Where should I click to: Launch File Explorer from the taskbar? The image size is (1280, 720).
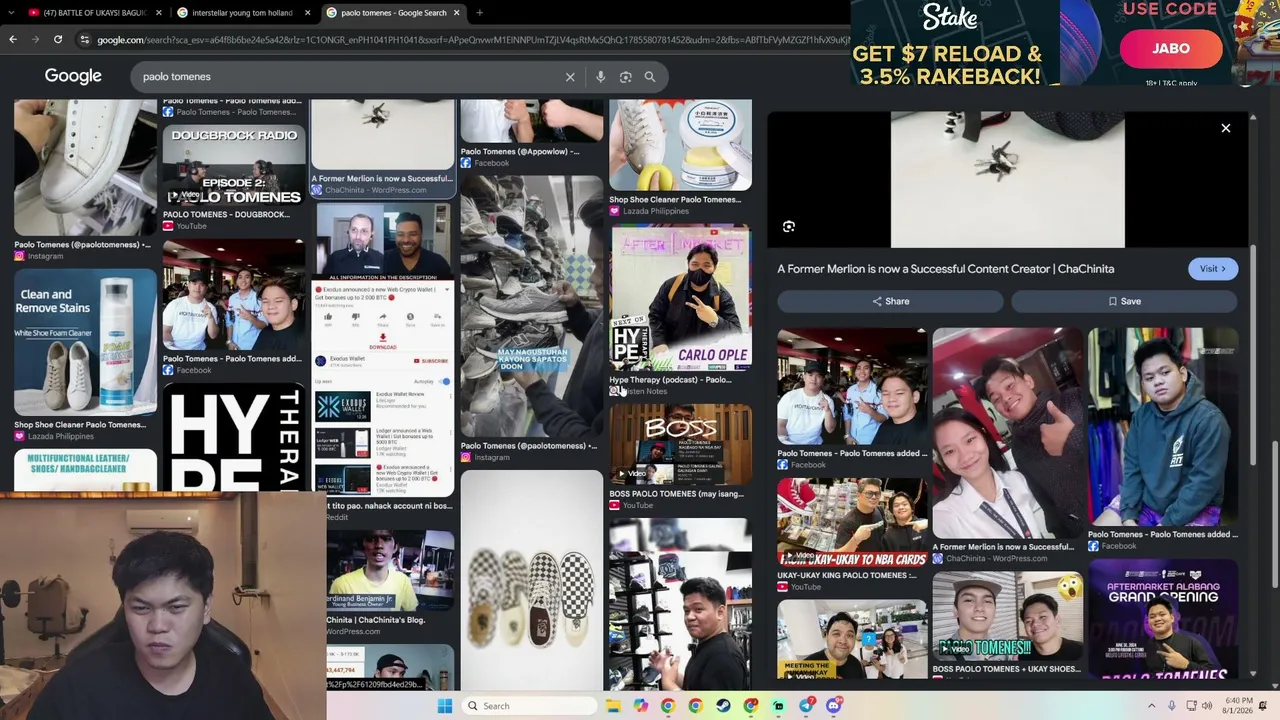coord(613,706)
